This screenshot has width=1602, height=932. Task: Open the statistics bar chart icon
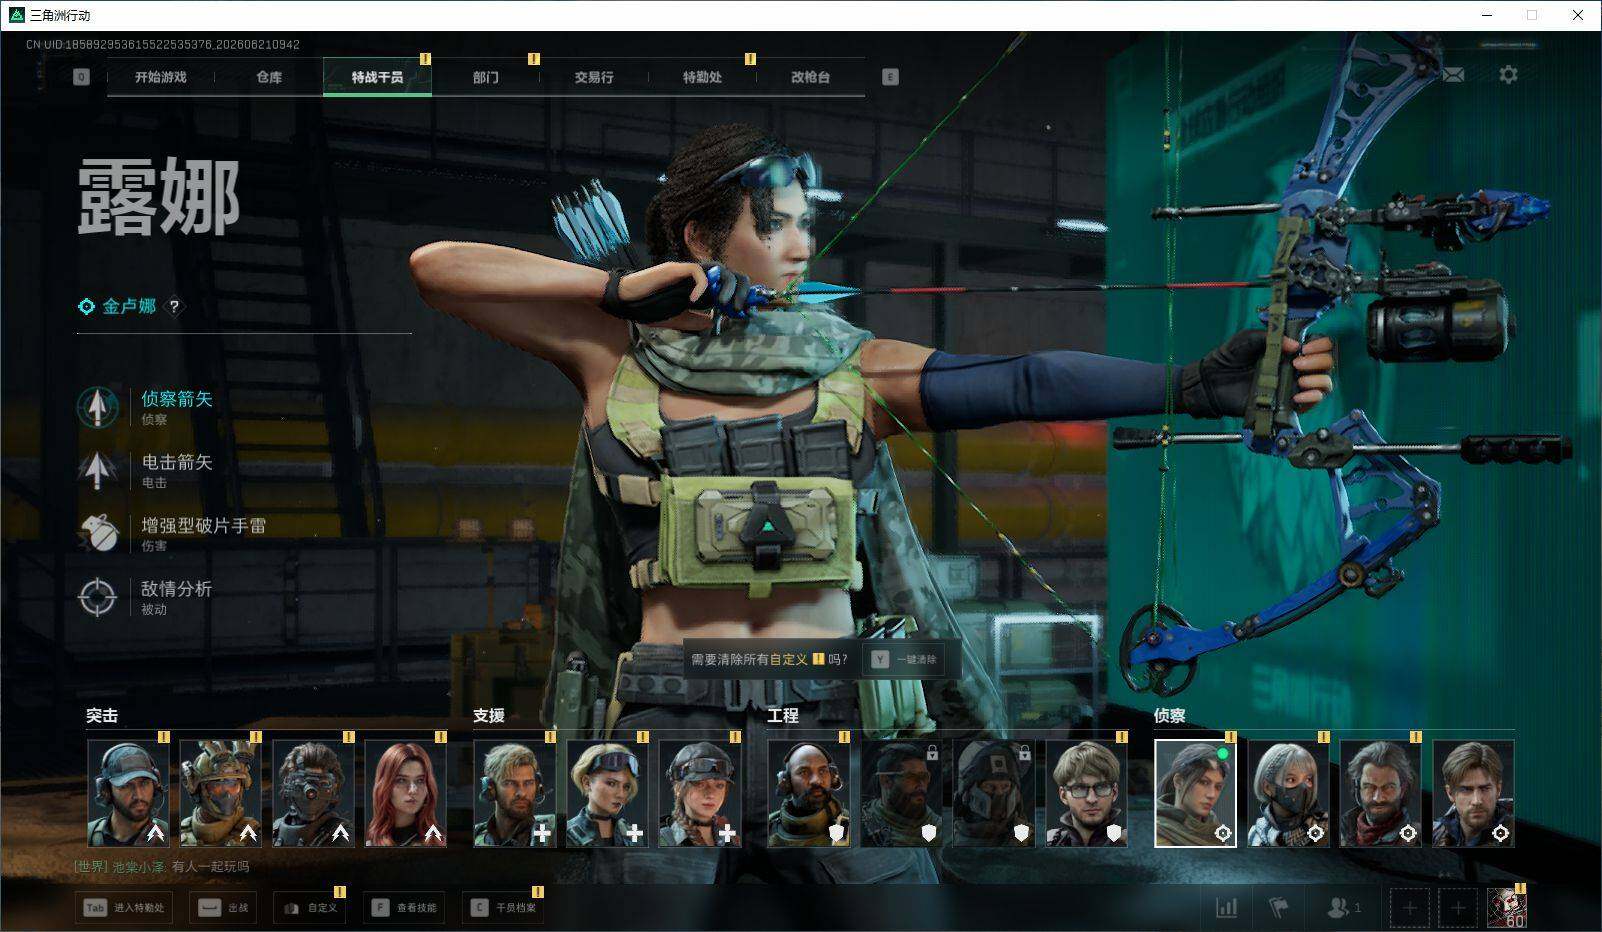tap(1226, 907)
